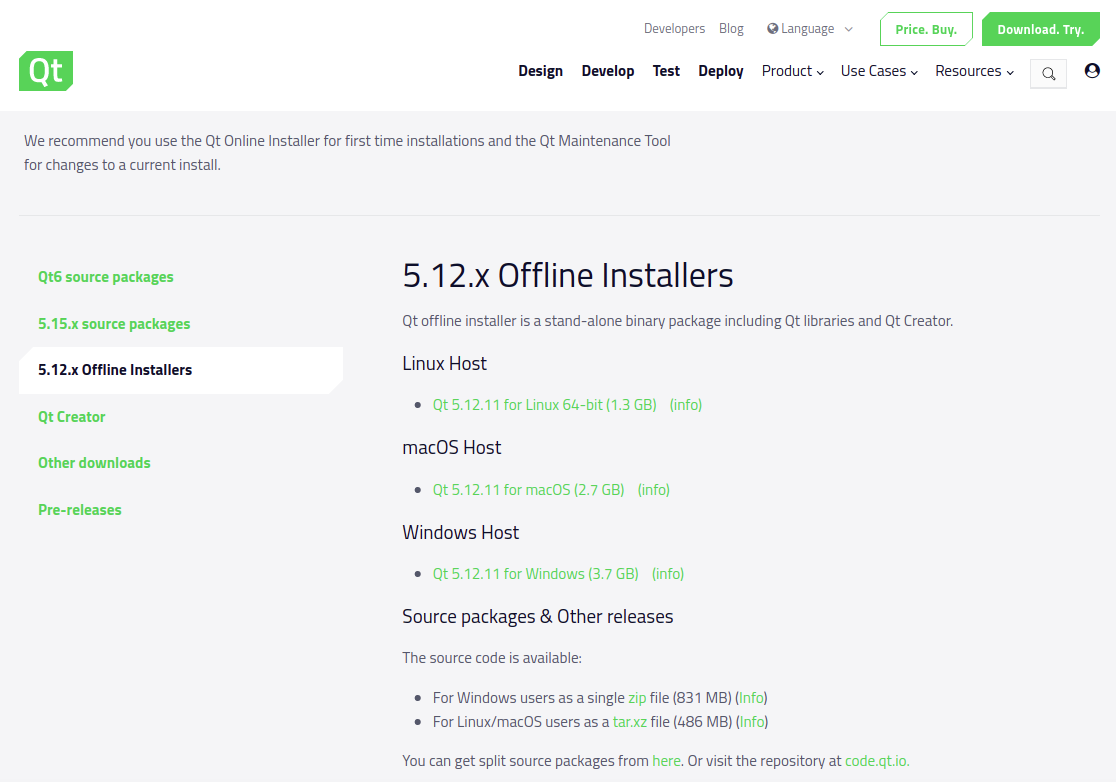Viewport: 1116px width, 782px height.
Task: Select the Design menu item
Action: tap(540, 71)
